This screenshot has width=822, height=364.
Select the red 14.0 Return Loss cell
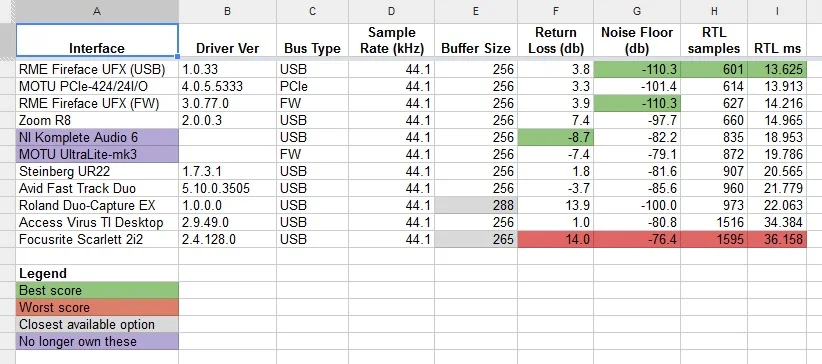(556, 239)
